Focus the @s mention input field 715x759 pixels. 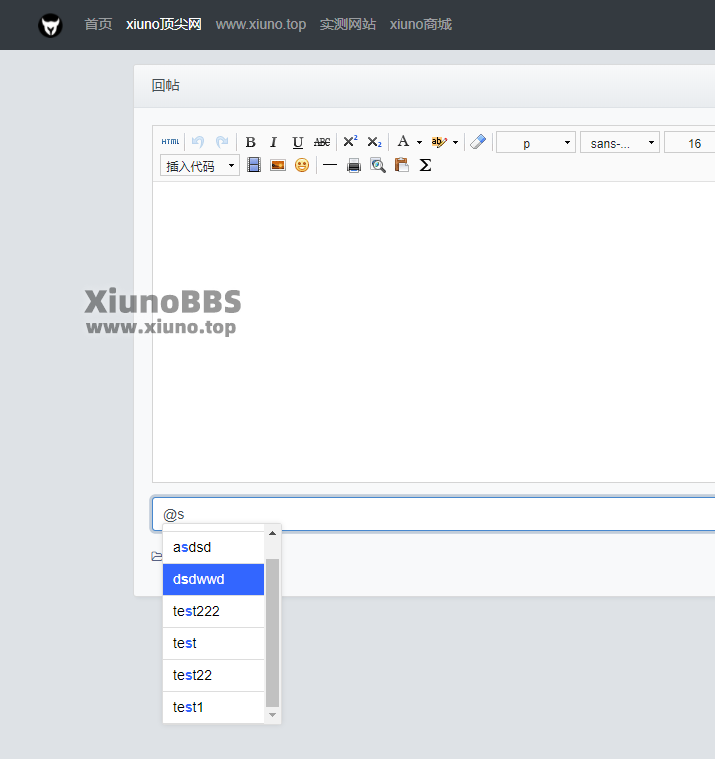pos(433,514)
